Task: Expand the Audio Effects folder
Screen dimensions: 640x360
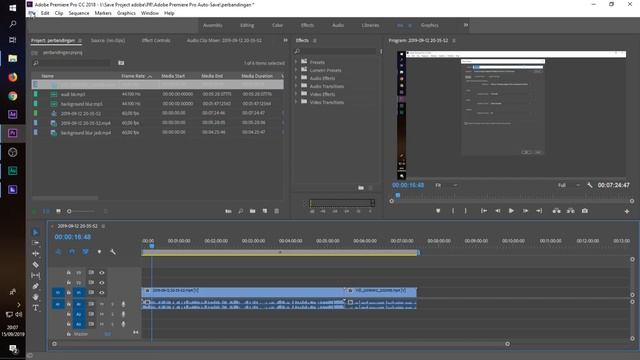Action: [296, 78]
